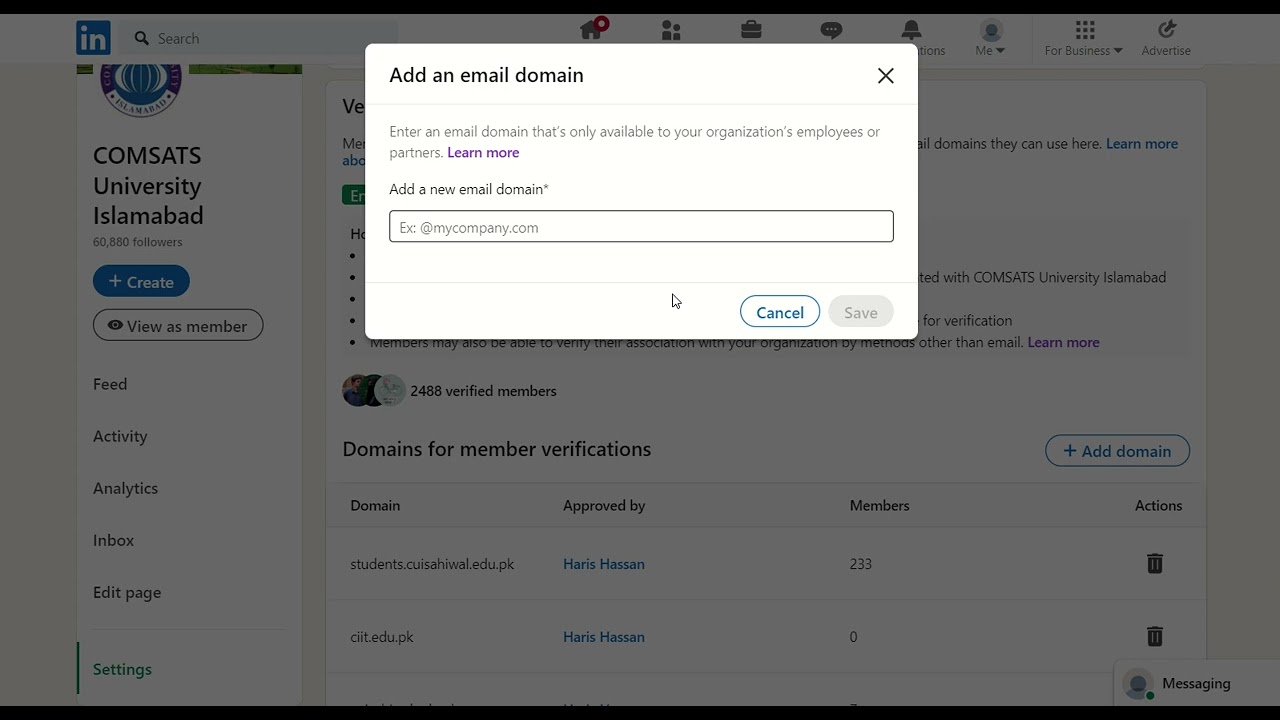The image size is (1280, 720).
Task: Click ciit.edu.pk domain text
Action: [x=382, y=637]
